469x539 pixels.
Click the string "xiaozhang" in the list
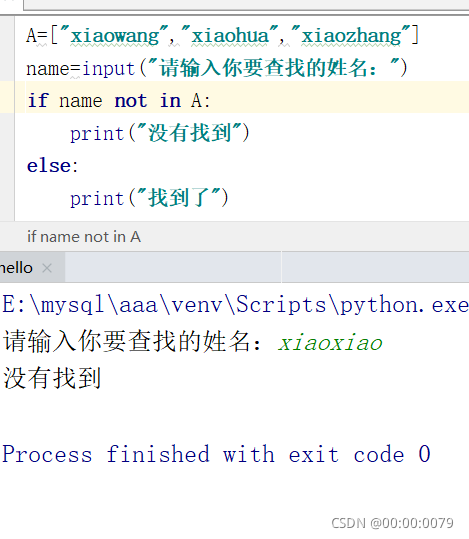pyautogui.click(x=351, y=35)
